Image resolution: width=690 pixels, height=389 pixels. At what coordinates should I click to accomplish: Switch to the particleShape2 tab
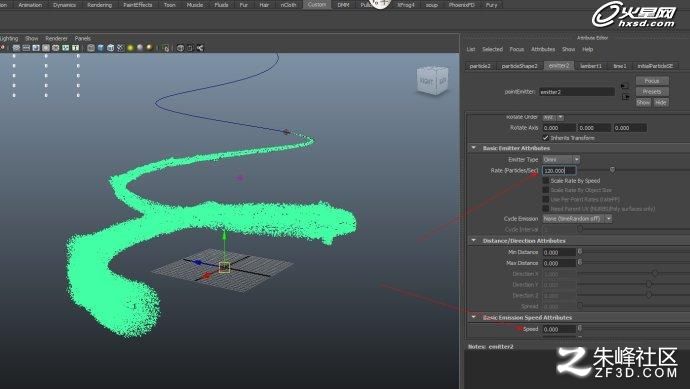(519, 66)
